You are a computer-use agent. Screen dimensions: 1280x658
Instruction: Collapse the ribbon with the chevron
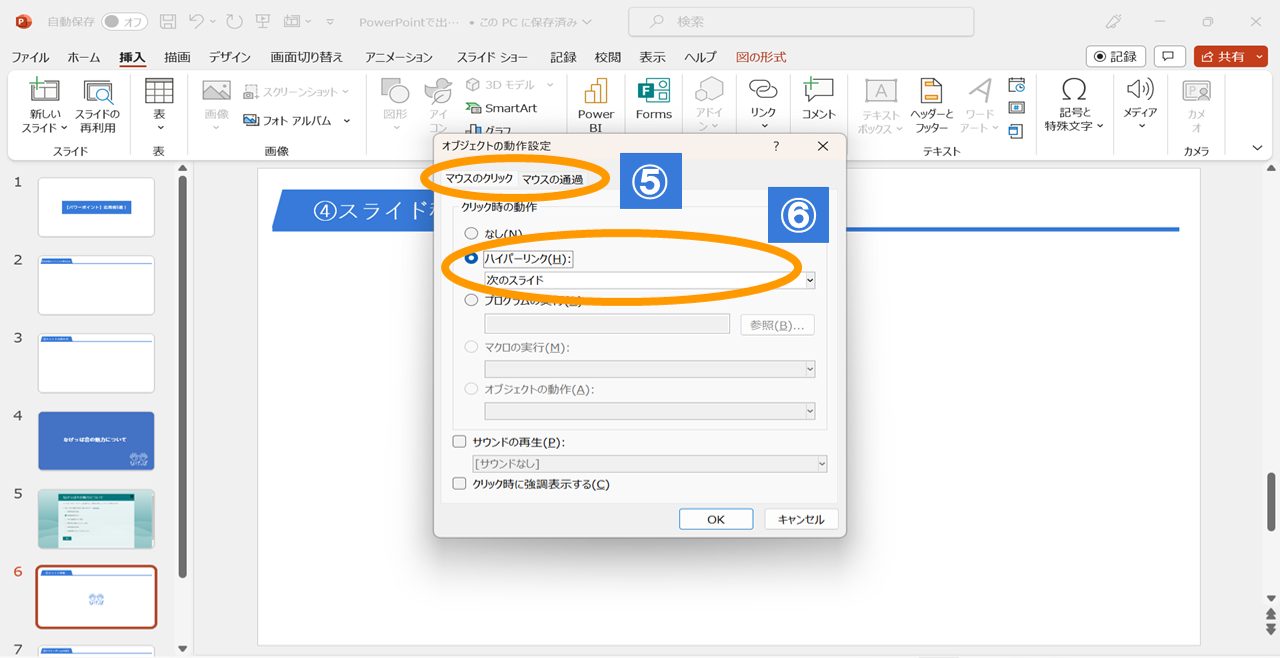(1258, 147)
